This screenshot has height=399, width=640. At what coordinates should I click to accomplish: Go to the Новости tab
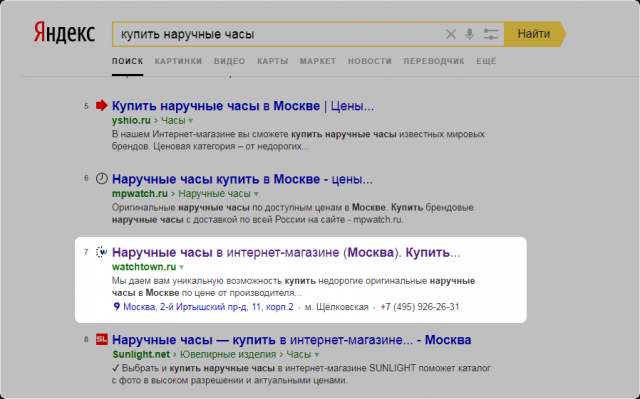tap(370, 61)
